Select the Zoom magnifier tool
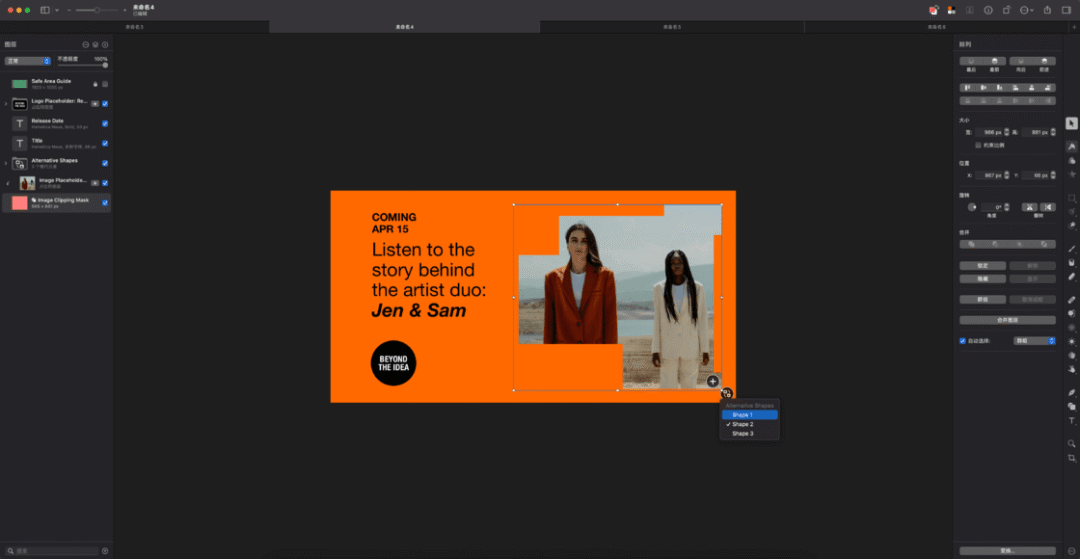This screenshot has height=559, width=1080. click(1071, 443)
